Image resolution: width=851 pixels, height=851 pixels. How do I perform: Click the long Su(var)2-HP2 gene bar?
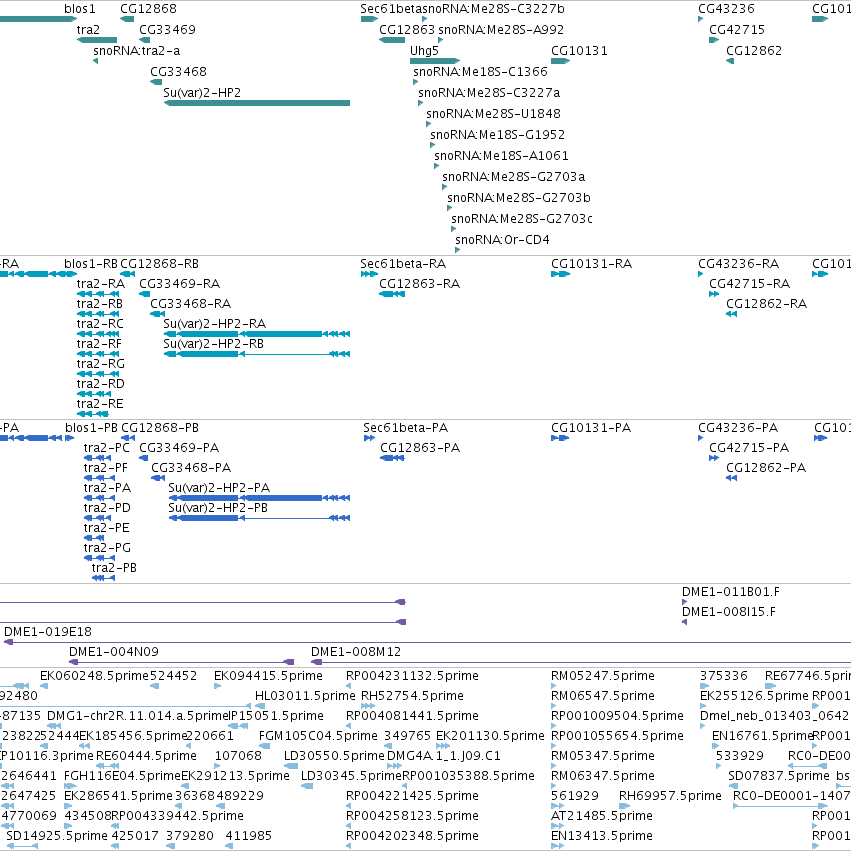257,103
